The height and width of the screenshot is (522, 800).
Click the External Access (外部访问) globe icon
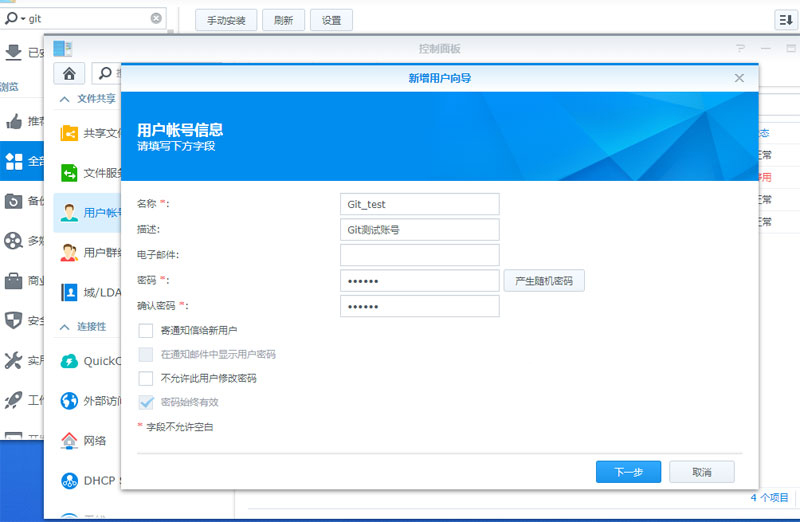[69, 401]
